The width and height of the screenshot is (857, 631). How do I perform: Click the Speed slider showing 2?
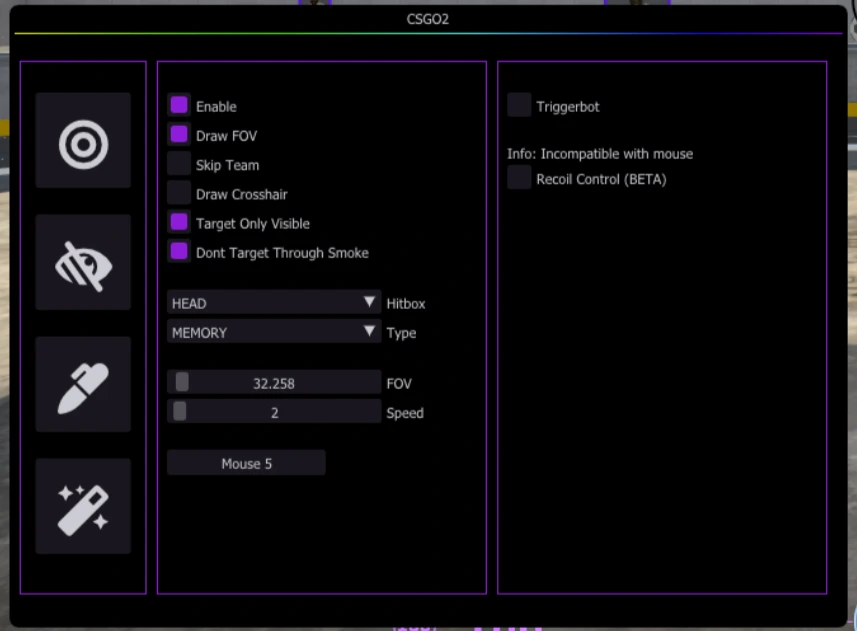coord(274,412)
